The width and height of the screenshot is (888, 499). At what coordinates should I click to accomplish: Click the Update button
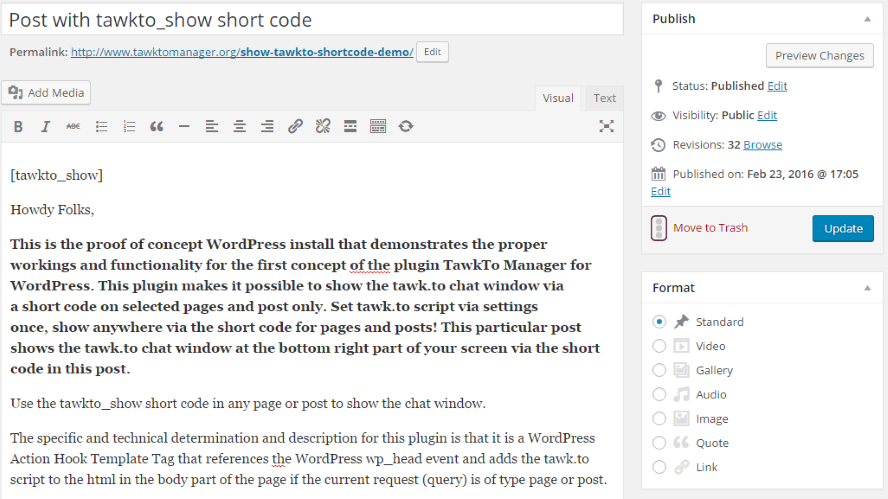842,228
